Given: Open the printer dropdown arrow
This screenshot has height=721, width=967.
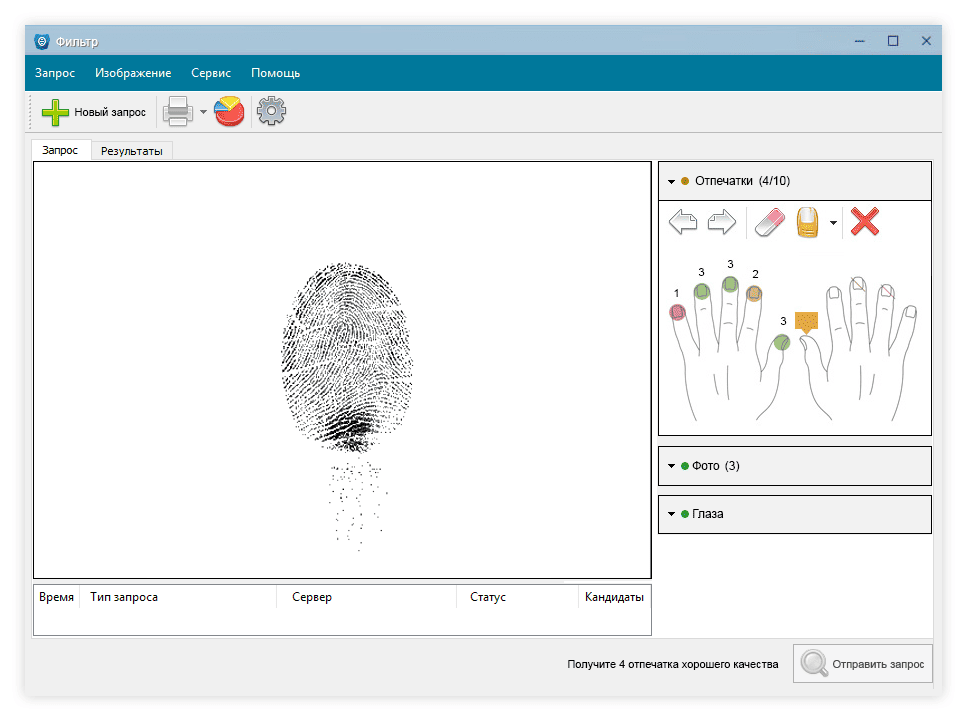Looking at the screenshot, I should [203, 112].
